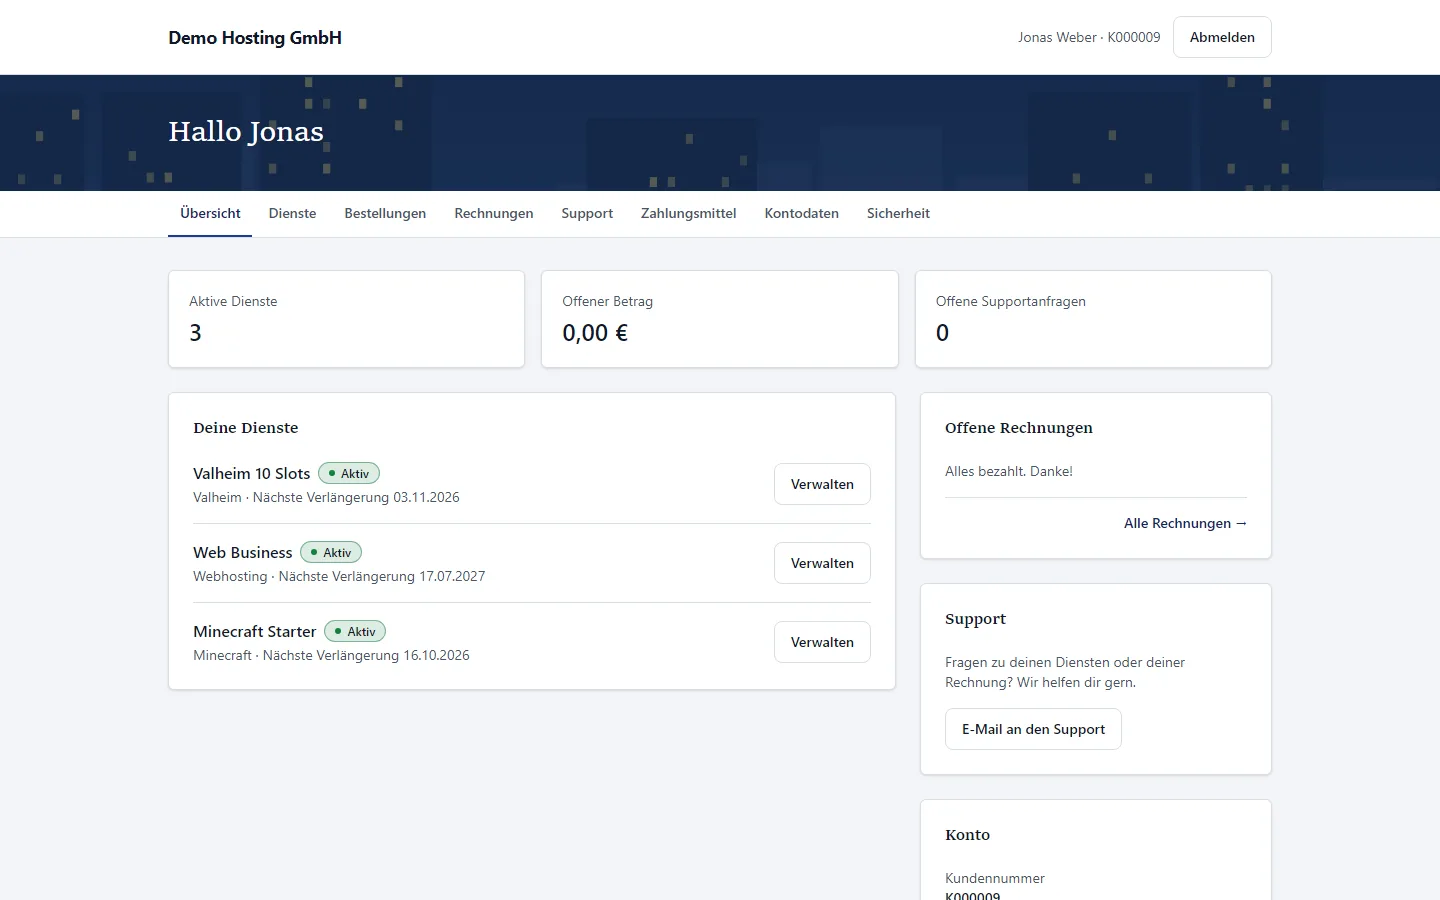This screenshot has height=900, width=1440.
Task: Click 'Nächste Verlängerung 17.07.2027' text
Action: (x=382, y=576)
